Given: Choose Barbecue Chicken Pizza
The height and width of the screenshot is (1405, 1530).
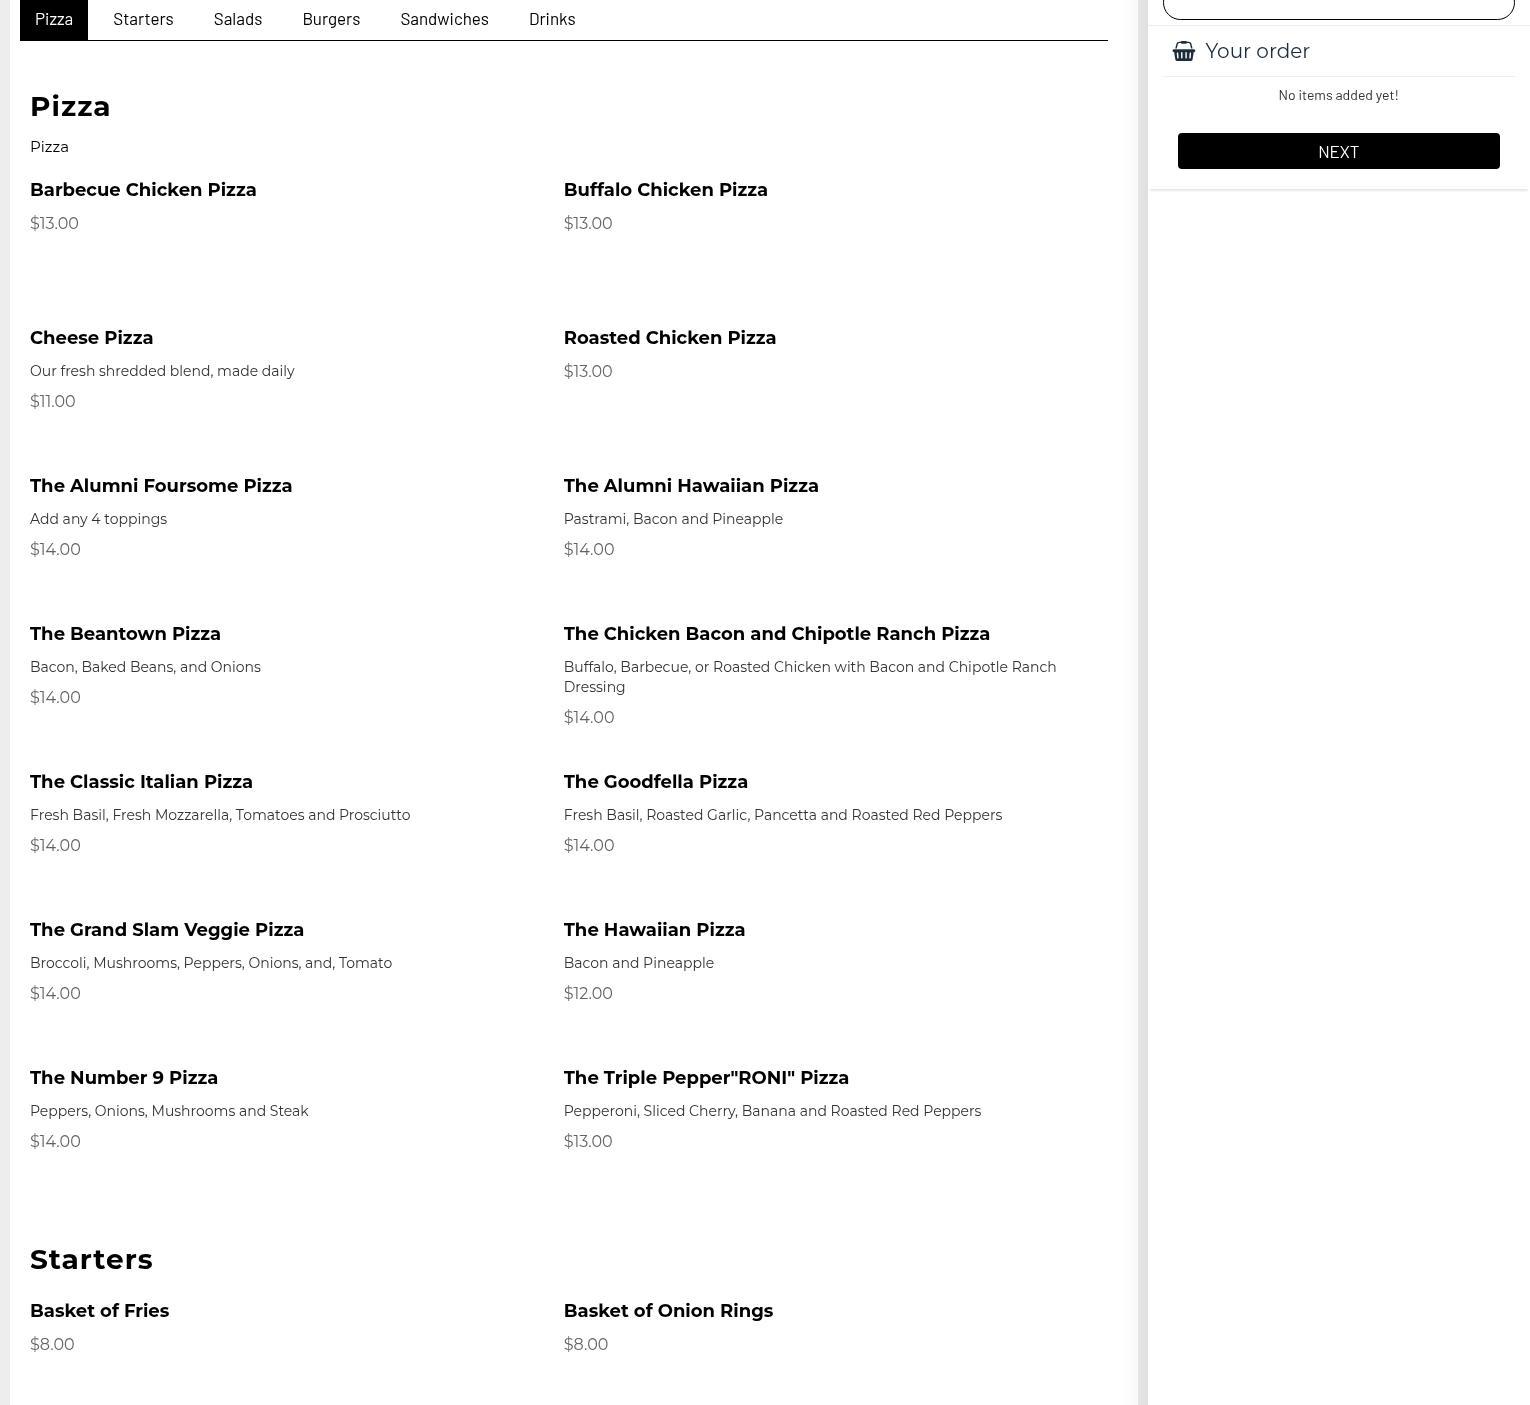Looking at the screenshot, I should click(x=143, y=190).
